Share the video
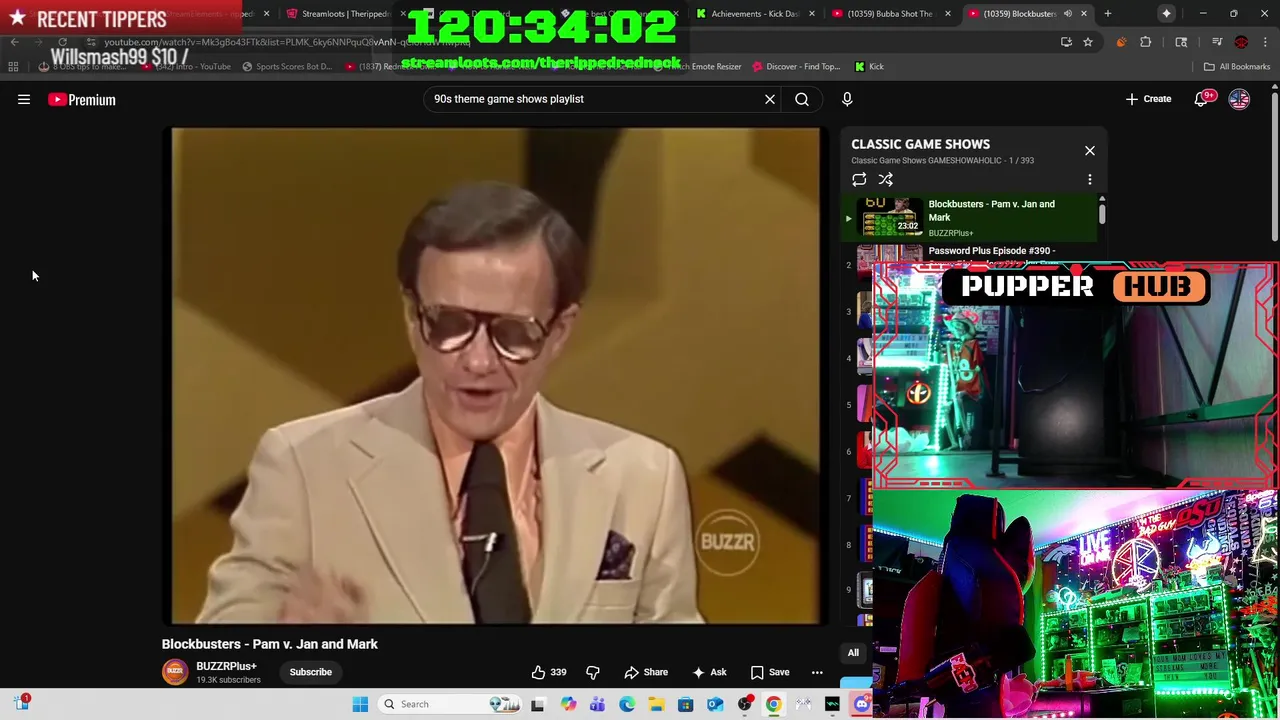Screen dimensions: 1280x720 tap(646, 672)
